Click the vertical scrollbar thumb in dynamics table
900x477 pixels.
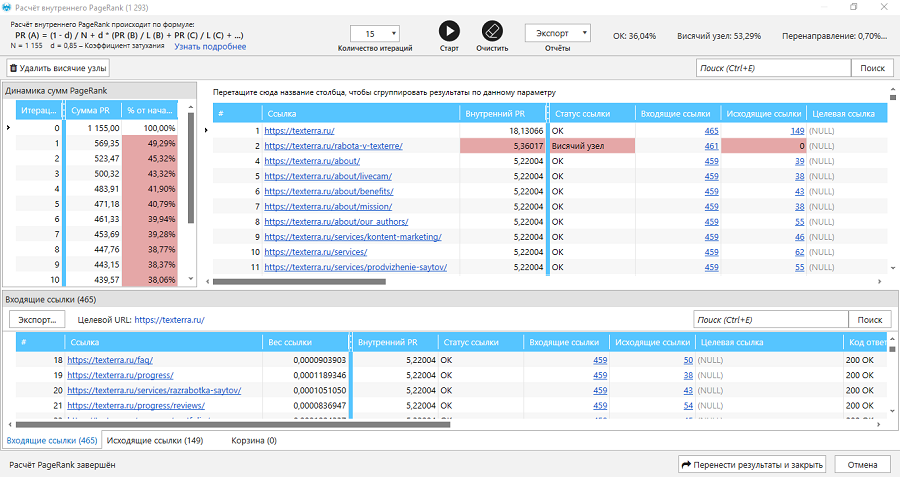point(191,168)
